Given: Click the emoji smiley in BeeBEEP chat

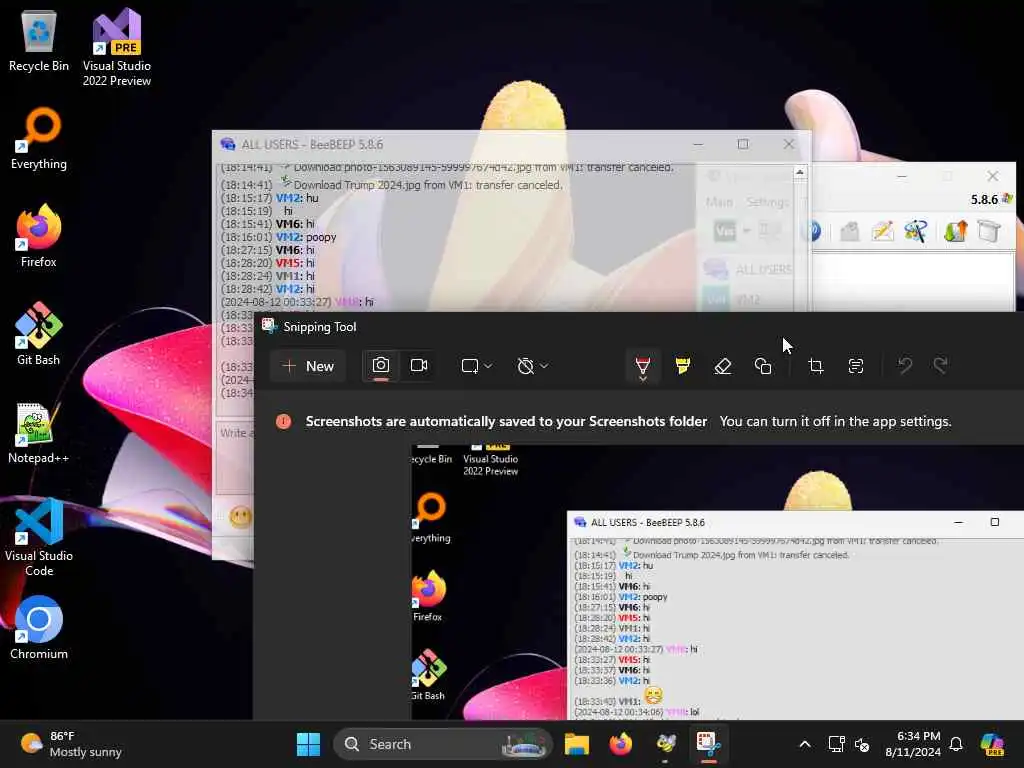Looking at the screenshot, I should (x=240, y=518).
